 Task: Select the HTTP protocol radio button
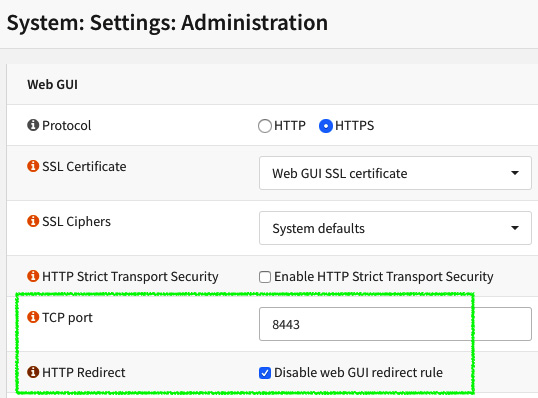[265, 126]
